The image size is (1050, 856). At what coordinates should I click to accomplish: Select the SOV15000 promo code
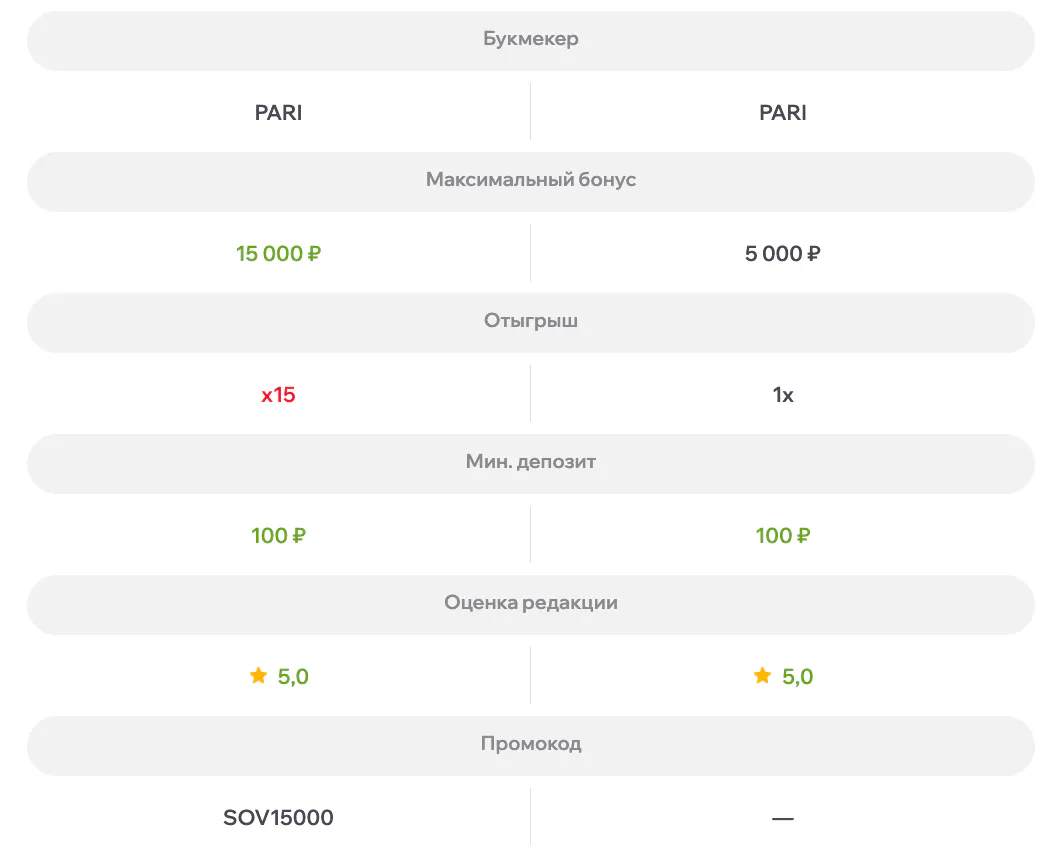[x=278, y=817]
